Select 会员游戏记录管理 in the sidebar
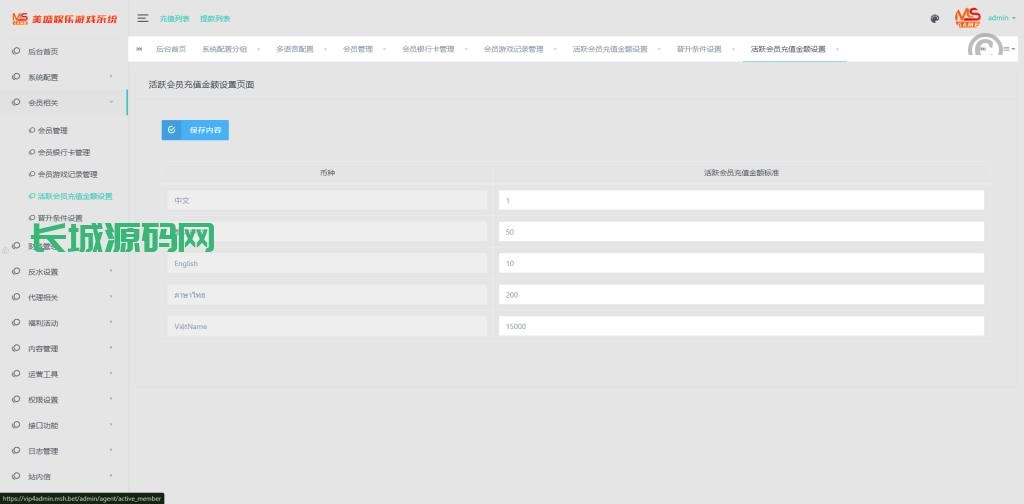This screenshot has height=504, width=1024. click(74, 174)
